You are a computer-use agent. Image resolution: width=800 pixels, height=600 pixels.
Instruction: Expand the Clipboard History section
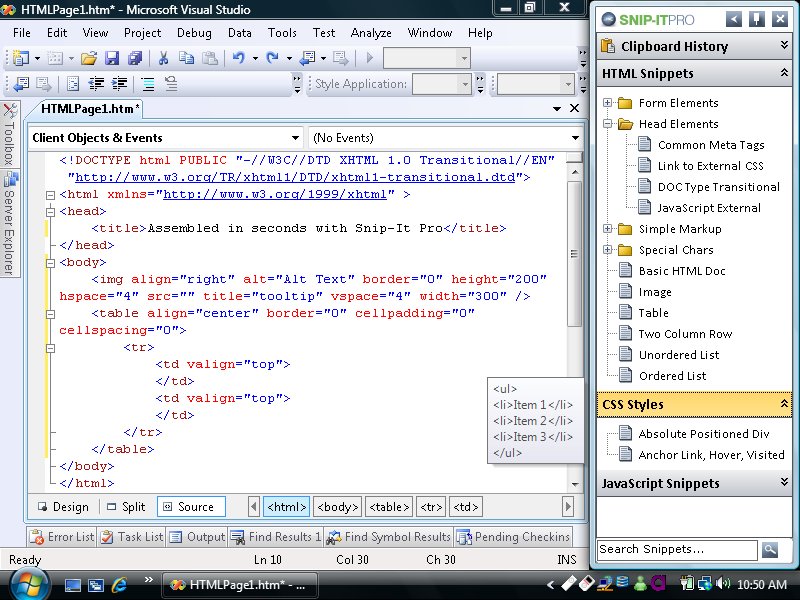pyautogui.click(x=785, y=46)
